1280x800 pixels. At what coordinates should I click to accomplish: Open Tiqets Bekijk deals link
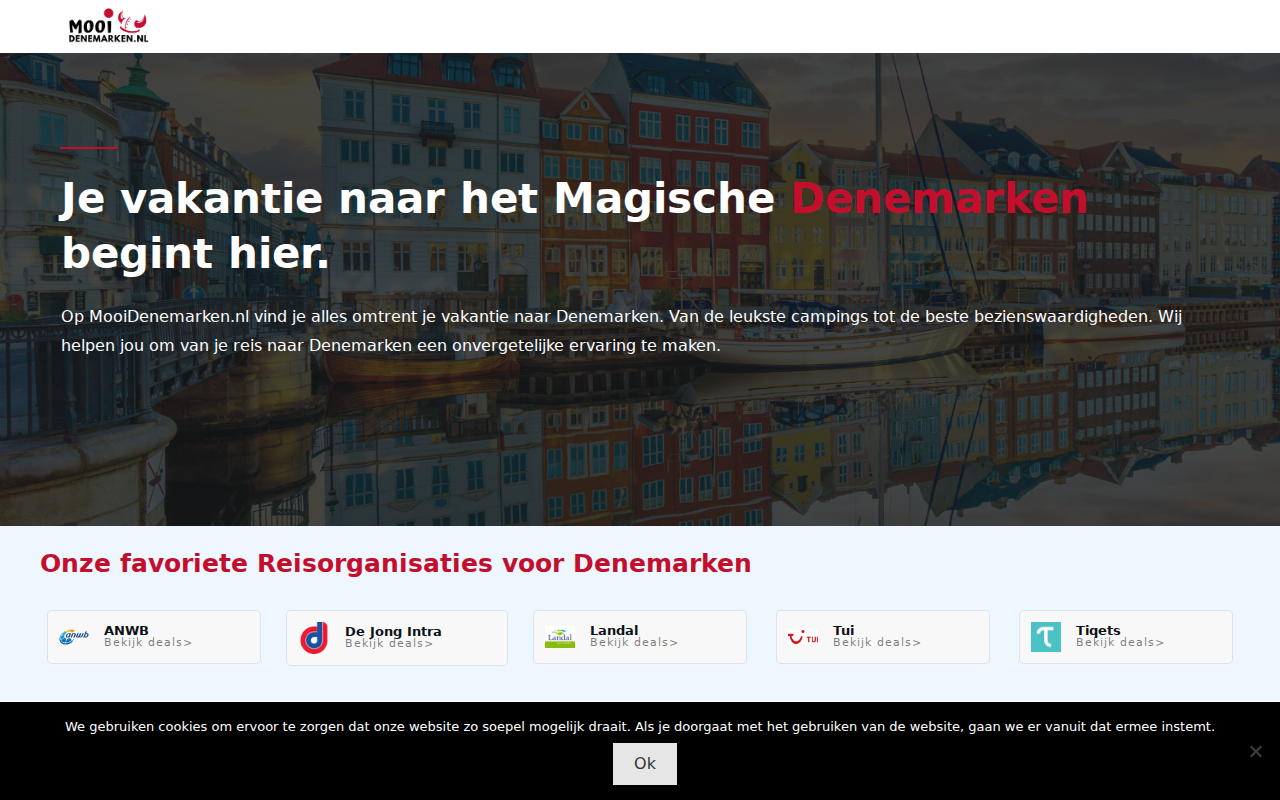(1120, 643)
